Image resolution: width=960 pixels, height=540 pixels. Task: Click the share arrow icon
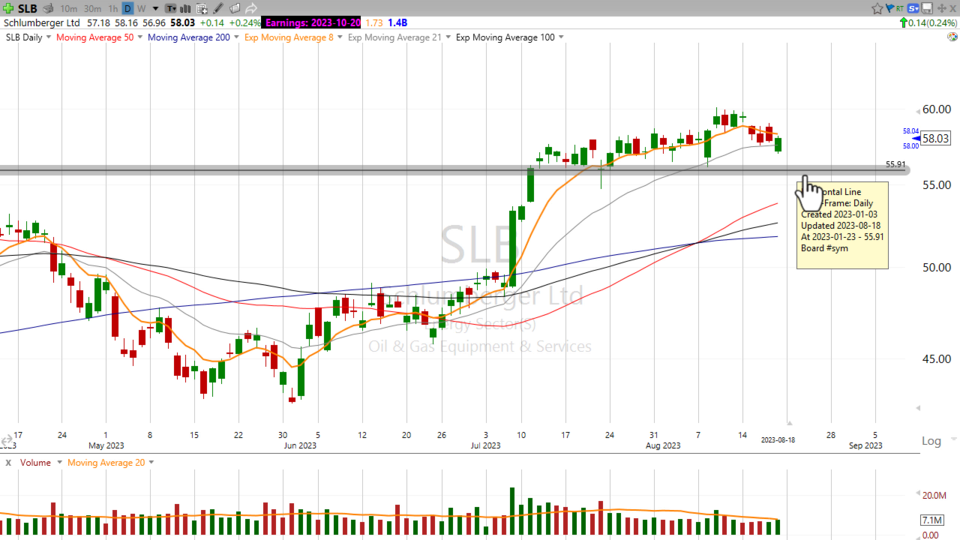(251, 9)
